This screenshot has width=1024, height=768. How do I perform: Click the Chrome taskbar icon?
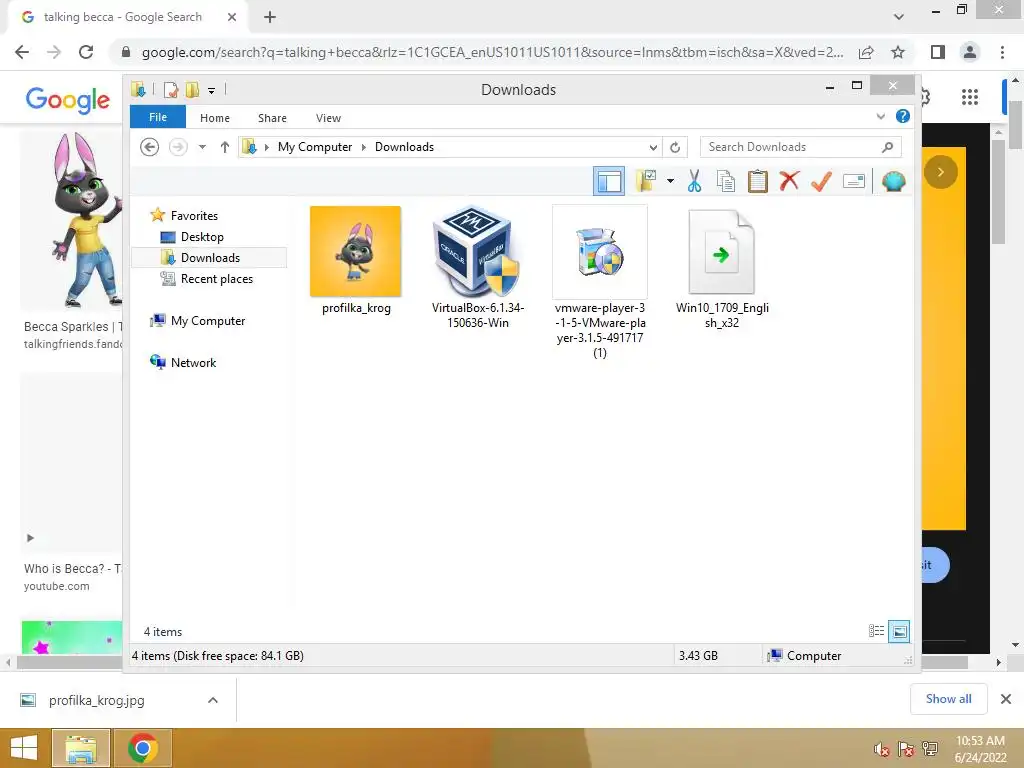click(x=142, y=748)
